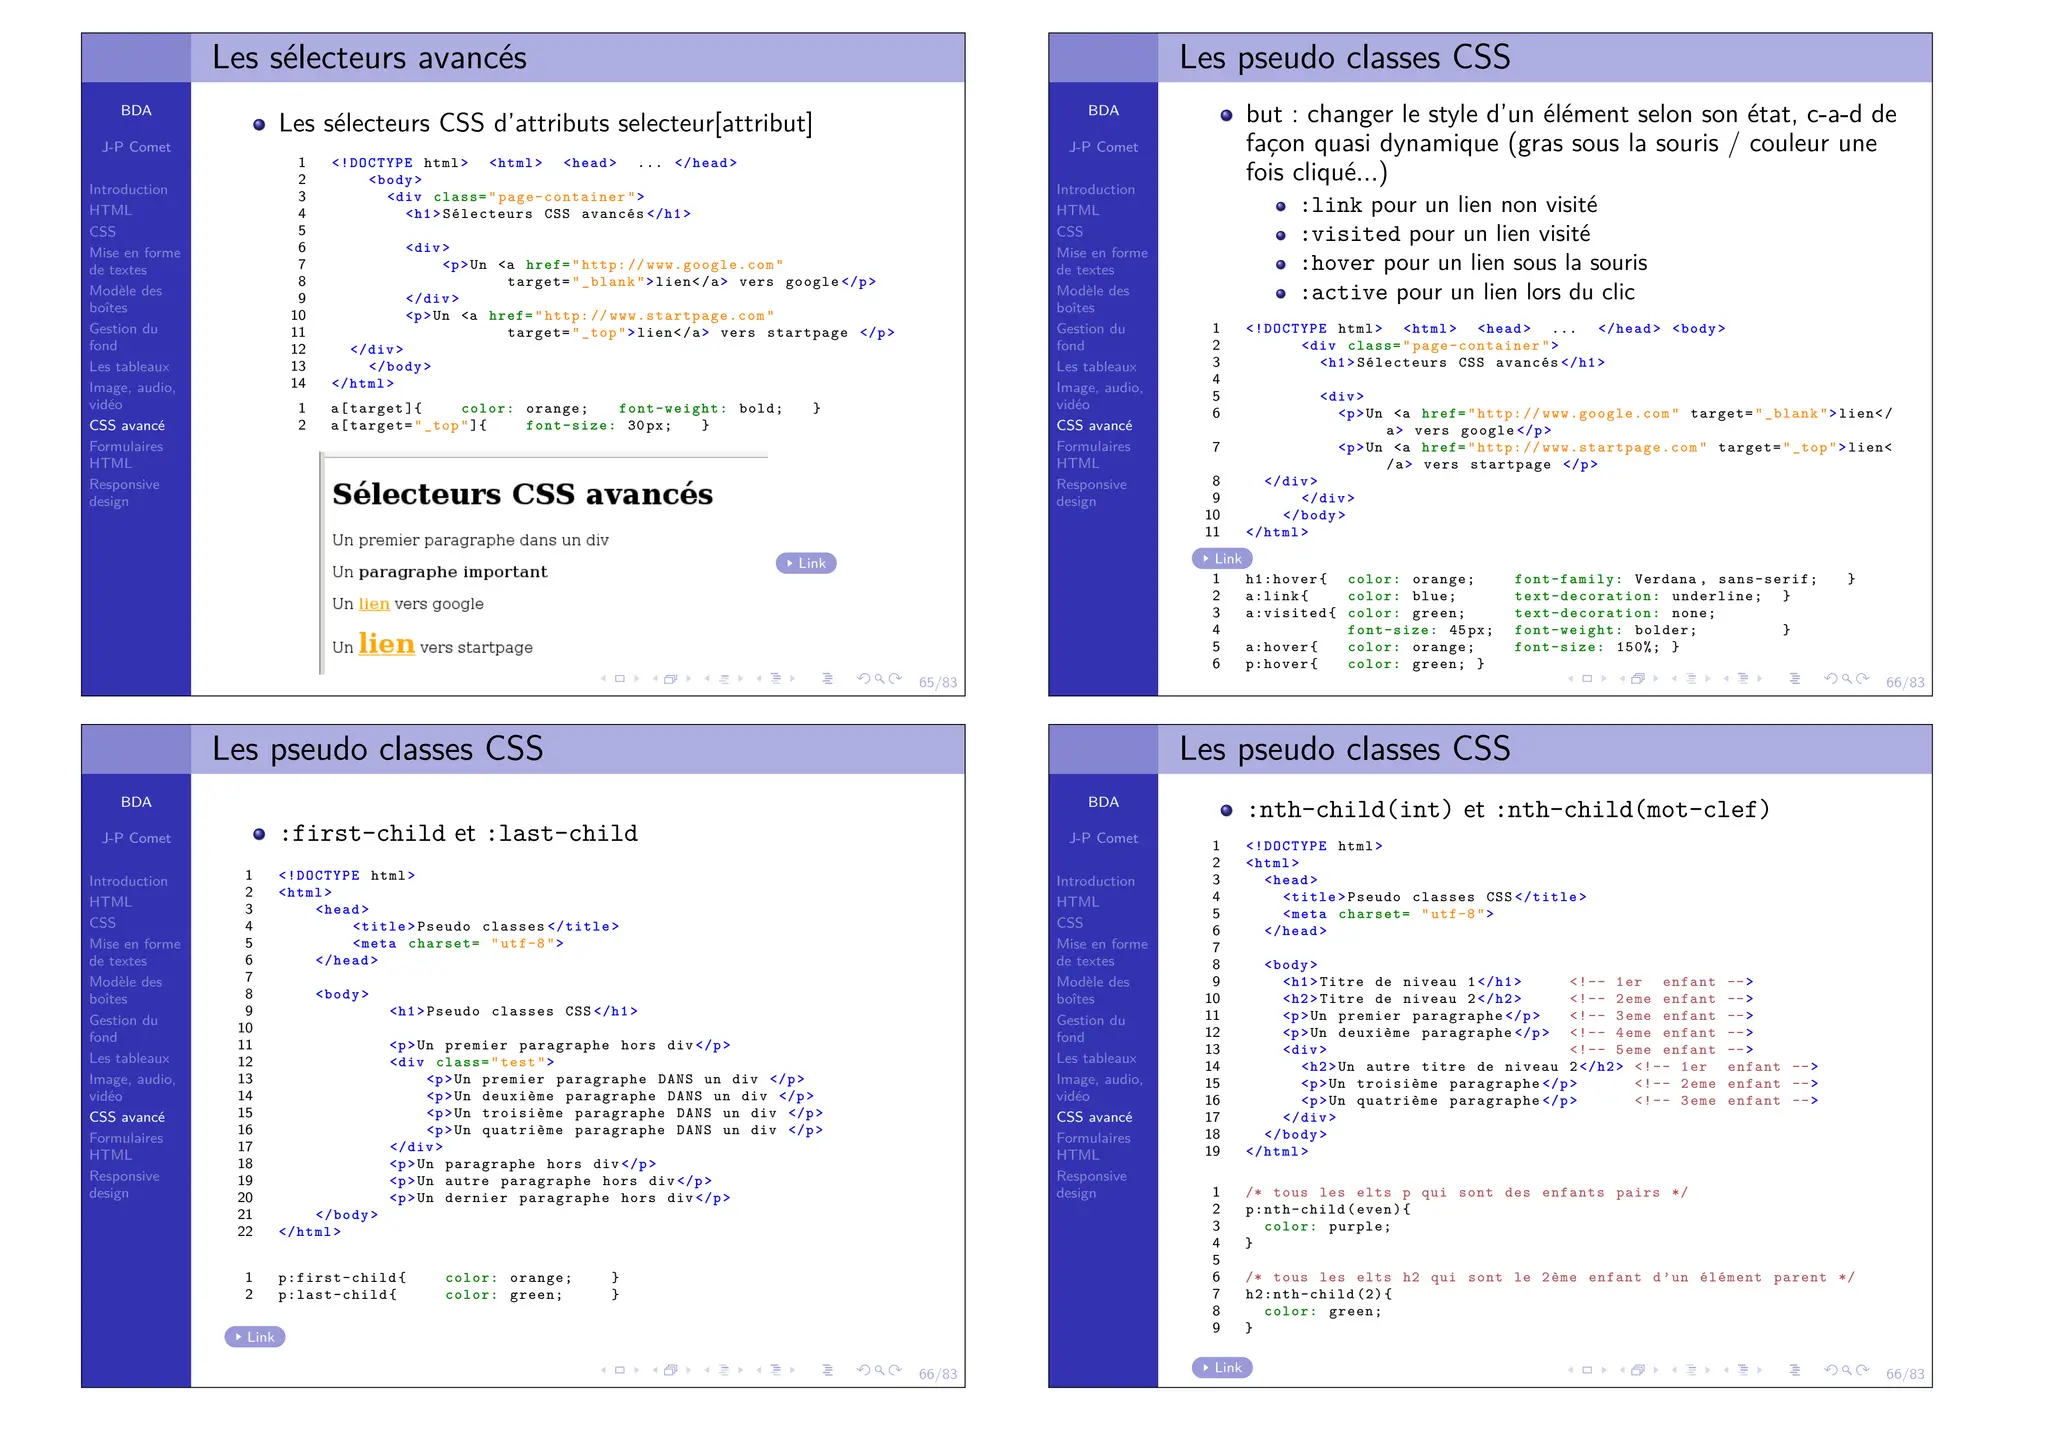
Task: Click Link button under nth-child CSS code
Action: (x=1222, y=1367)
